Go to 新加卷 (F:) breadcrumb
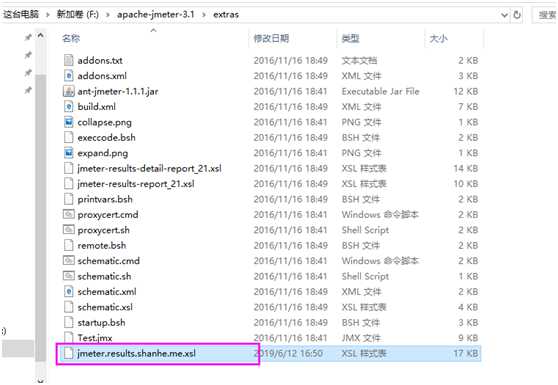 click(x=78, y=15)
